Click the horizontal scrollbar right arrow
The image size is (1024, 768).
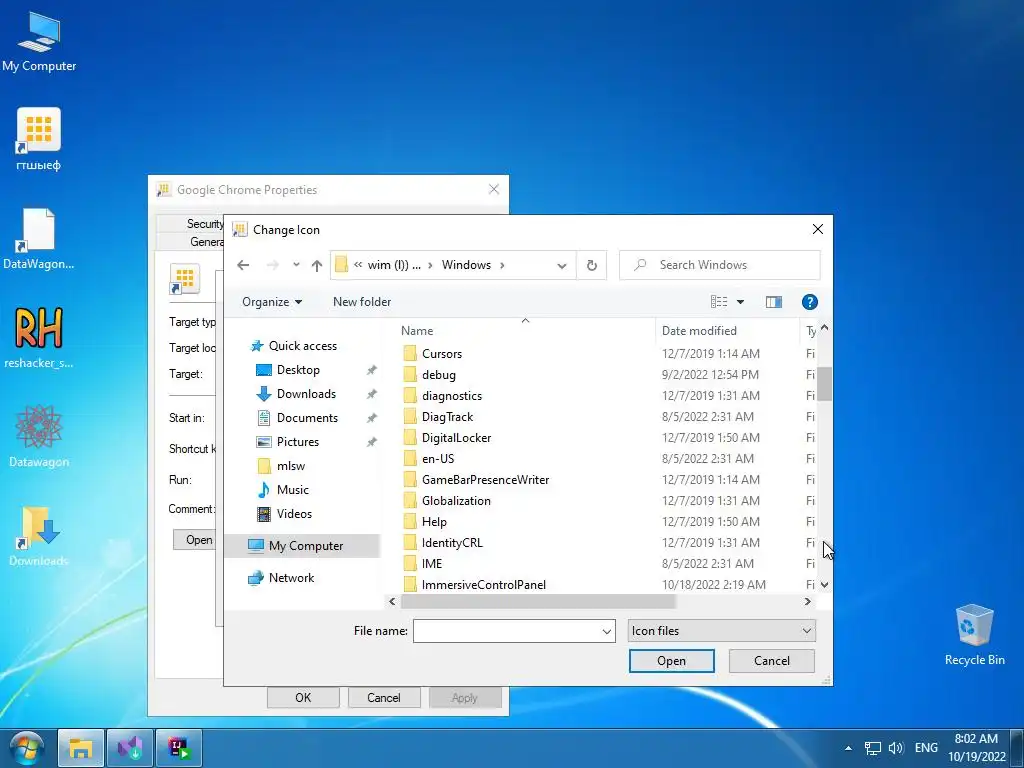coord(808,601)
